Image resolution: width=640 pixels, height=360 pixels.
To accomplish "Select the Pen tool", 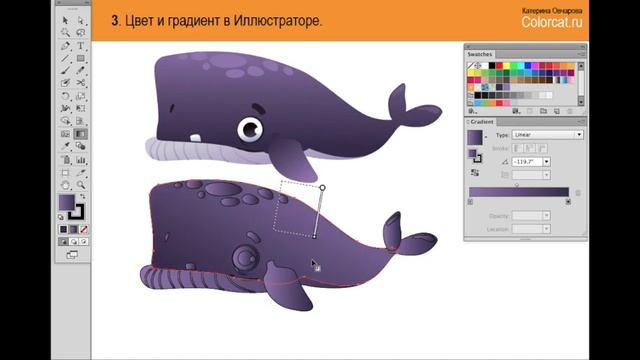I will pyautogui.click(x=65, y=46).
